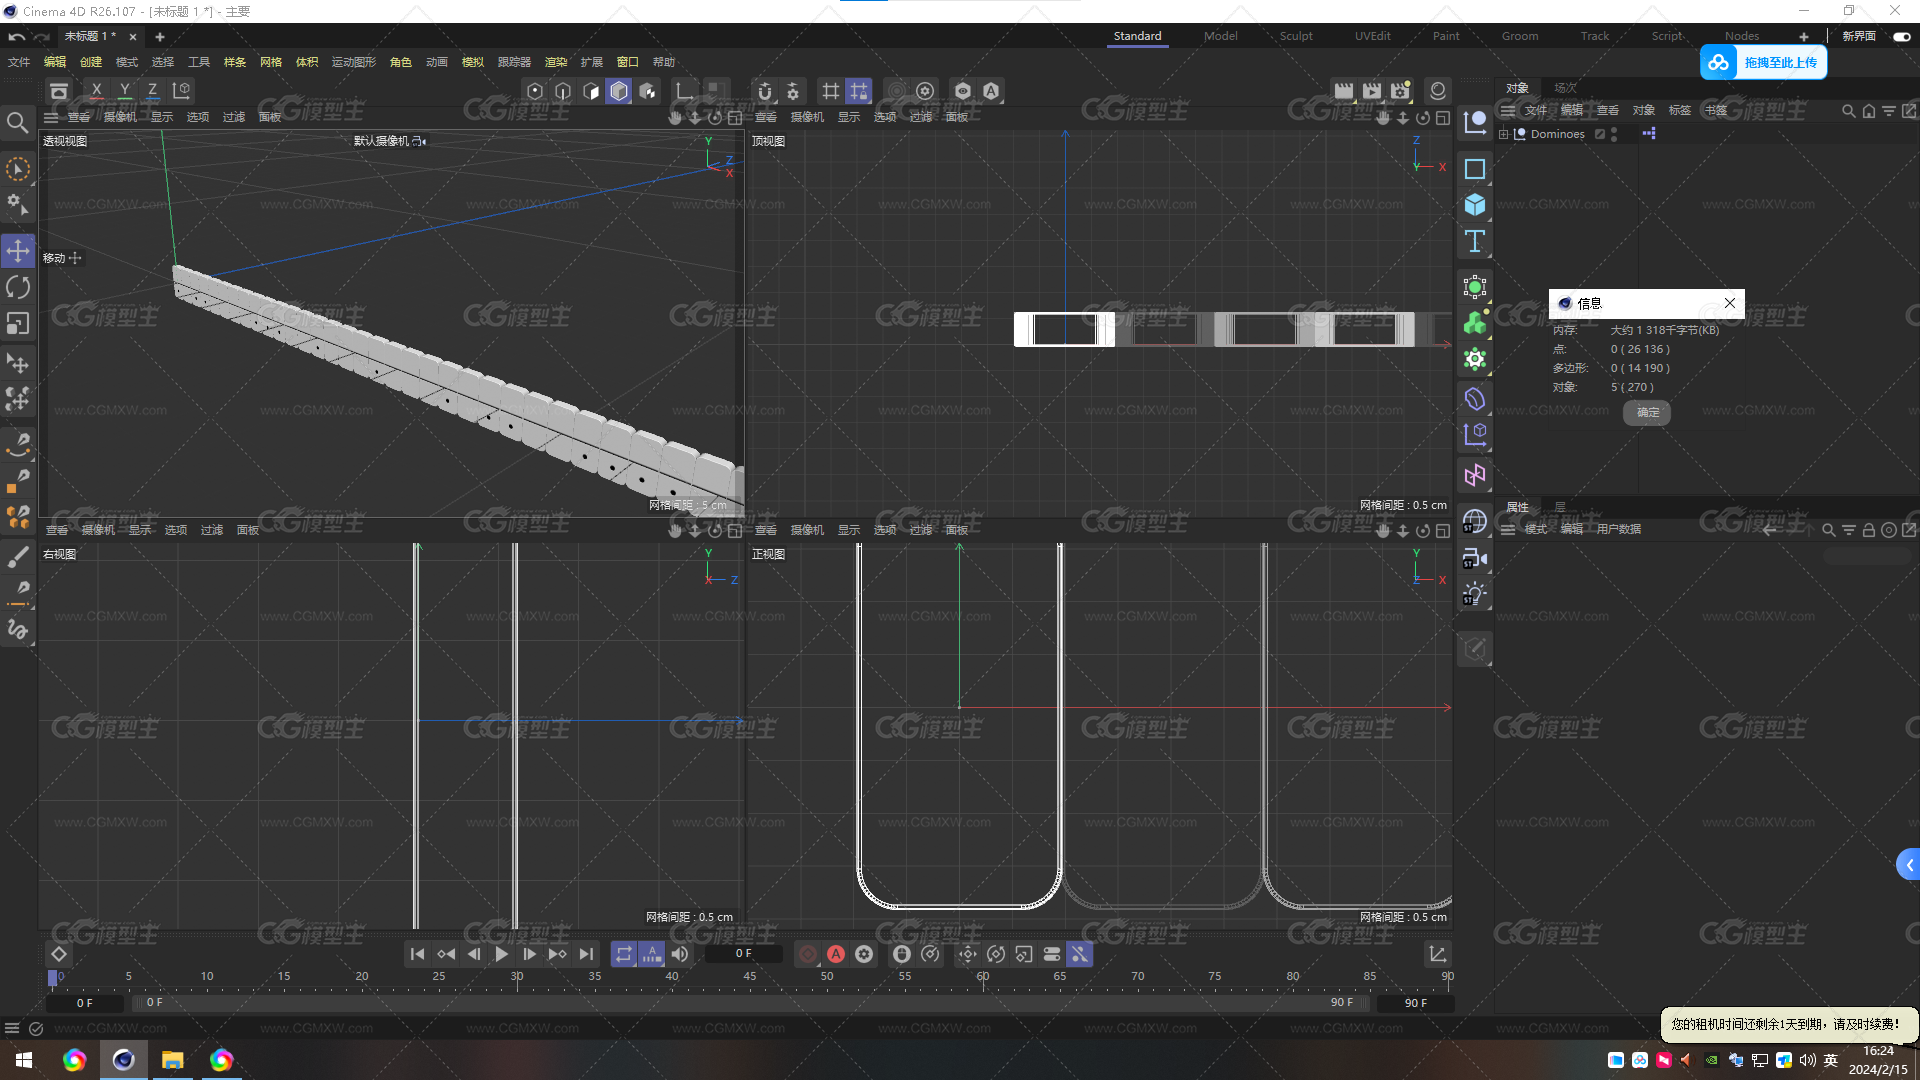Click 确定 in the info dialog
The height and width of the screenshot is (1080, 1920).
point(1647,412)
